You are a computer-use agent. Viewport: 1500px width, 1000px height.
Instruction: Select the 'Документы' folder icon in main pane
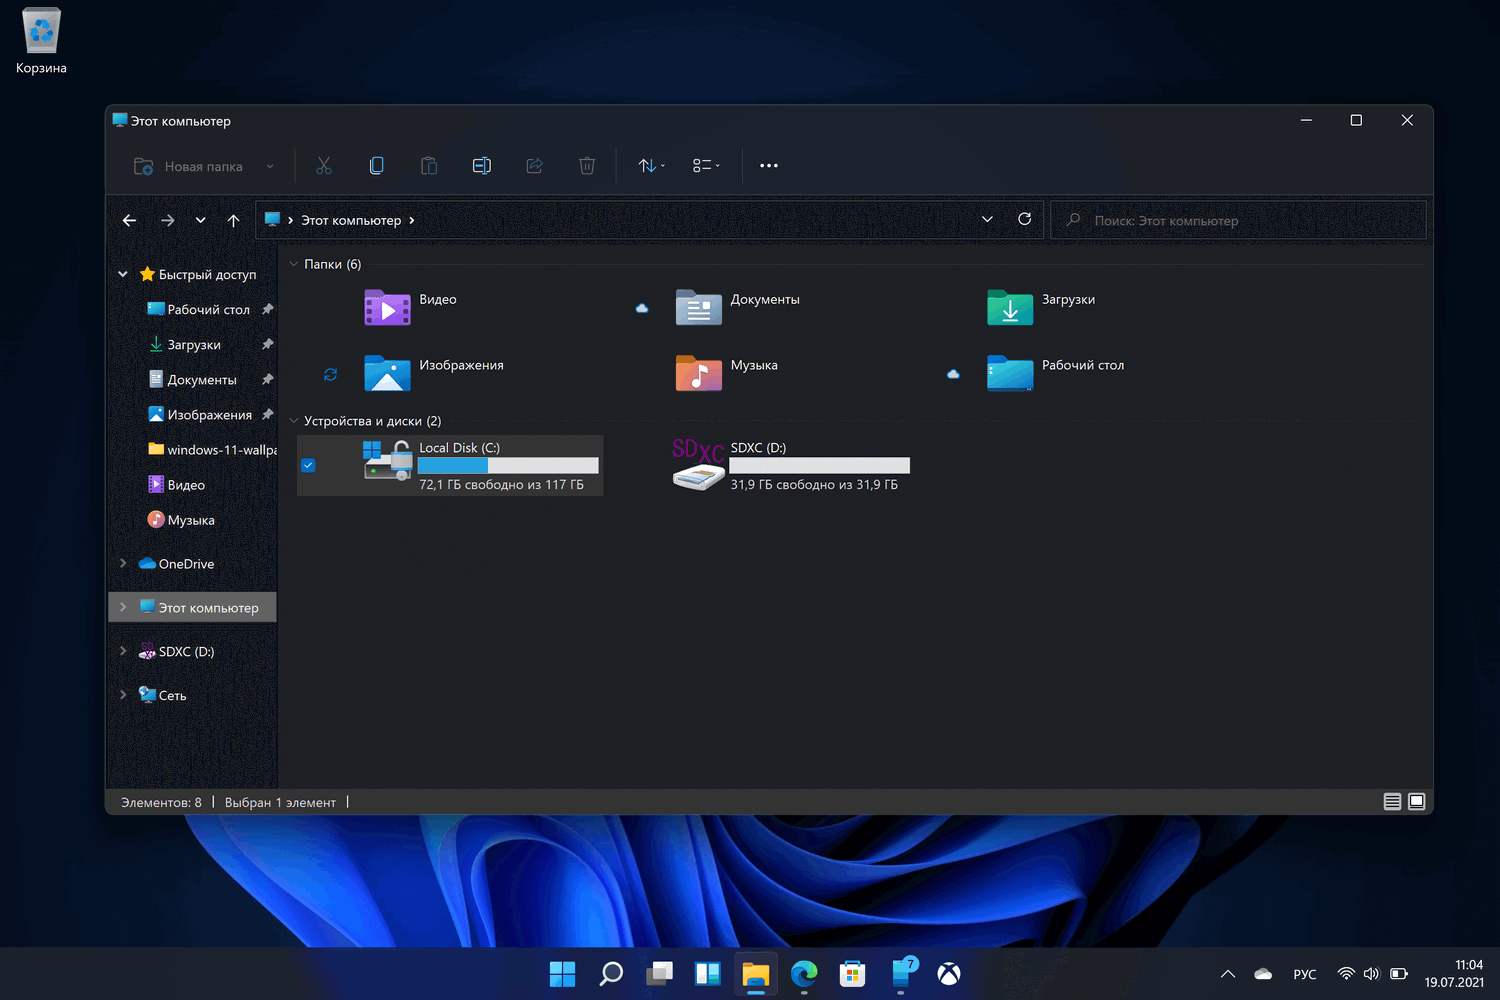pos(698,307)
